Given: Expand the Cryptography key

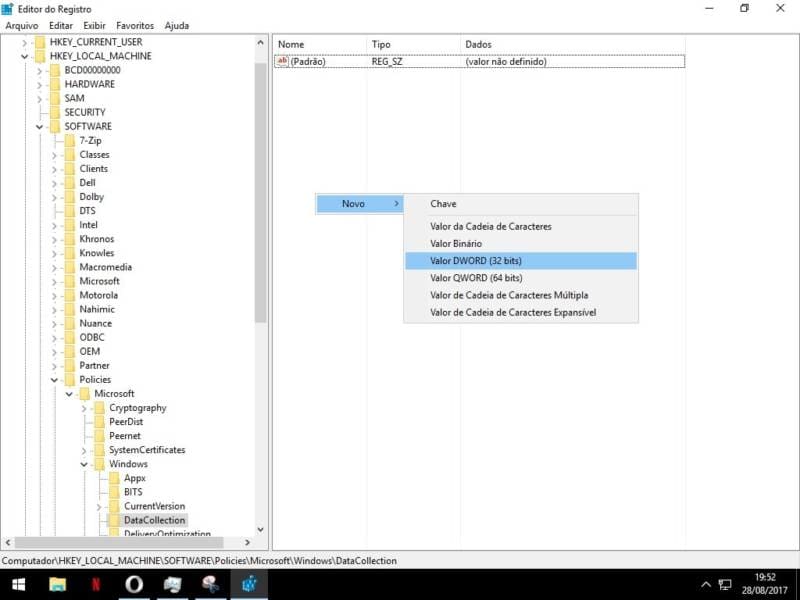Looking at the screenshot, I should coord(84,408).
